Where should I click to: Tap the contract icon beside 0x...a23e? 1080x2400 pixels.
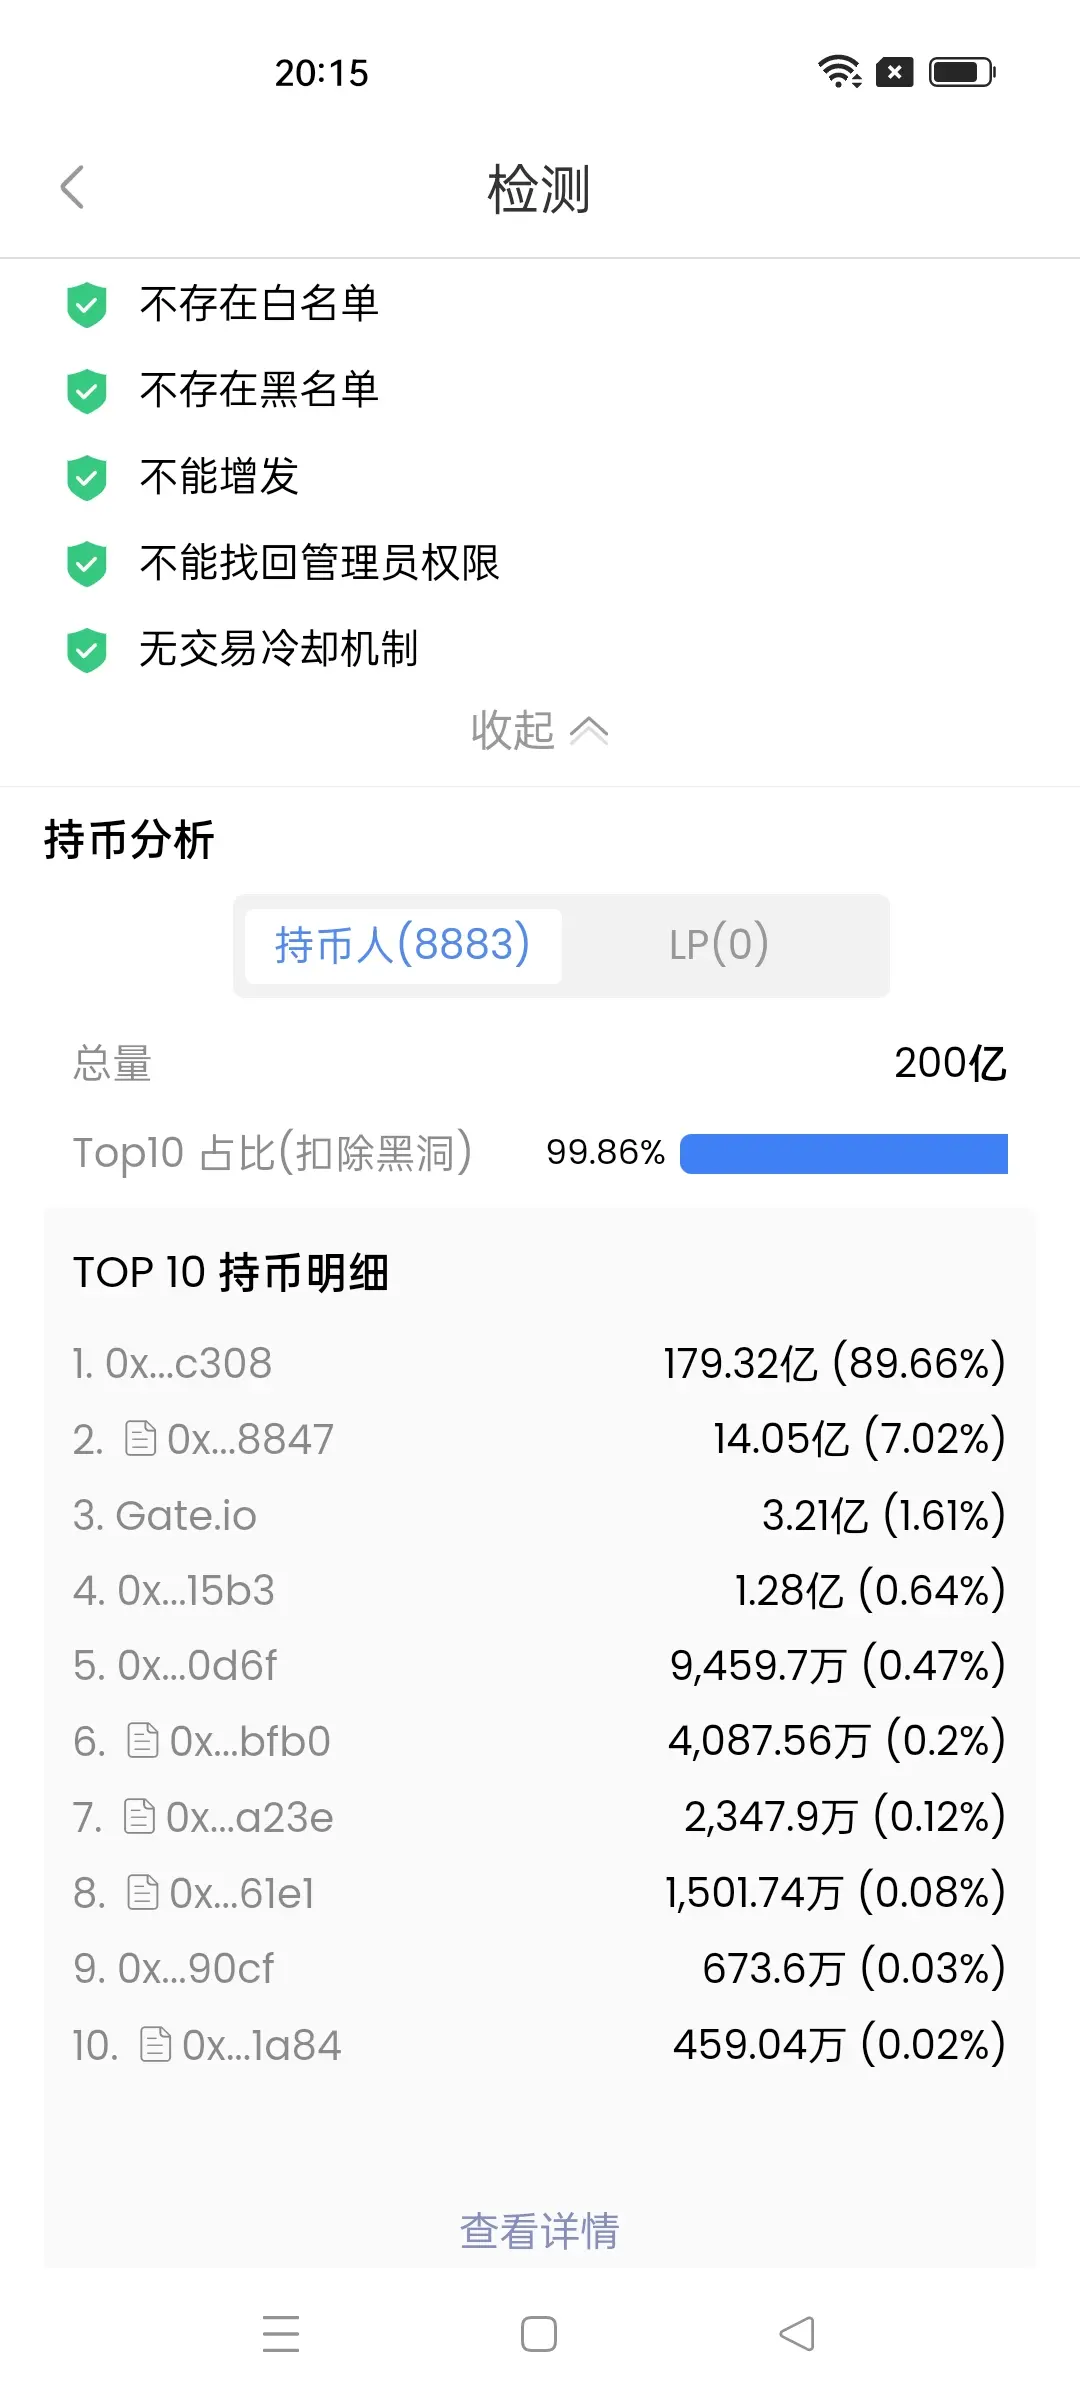click(139, 1816)
